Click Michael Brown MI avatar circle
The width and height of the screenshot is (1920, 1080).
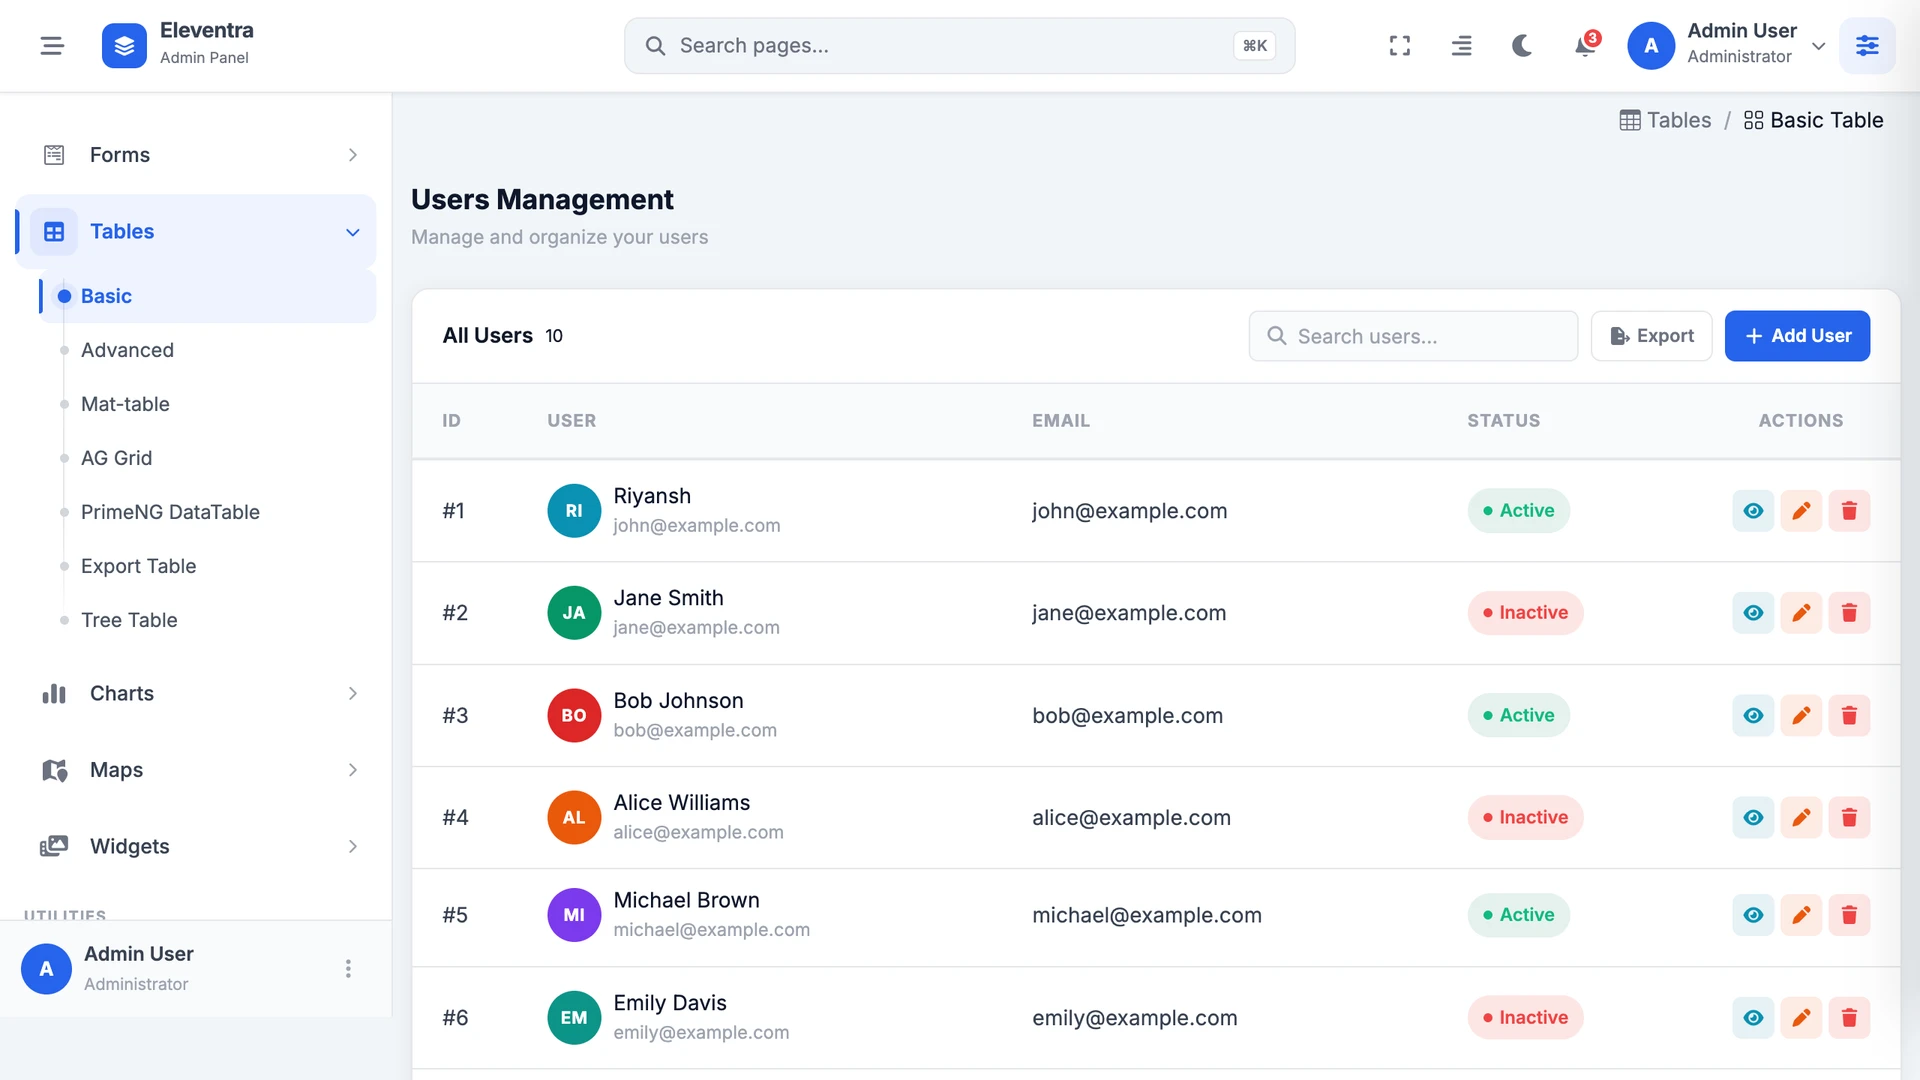coord(574,915)
